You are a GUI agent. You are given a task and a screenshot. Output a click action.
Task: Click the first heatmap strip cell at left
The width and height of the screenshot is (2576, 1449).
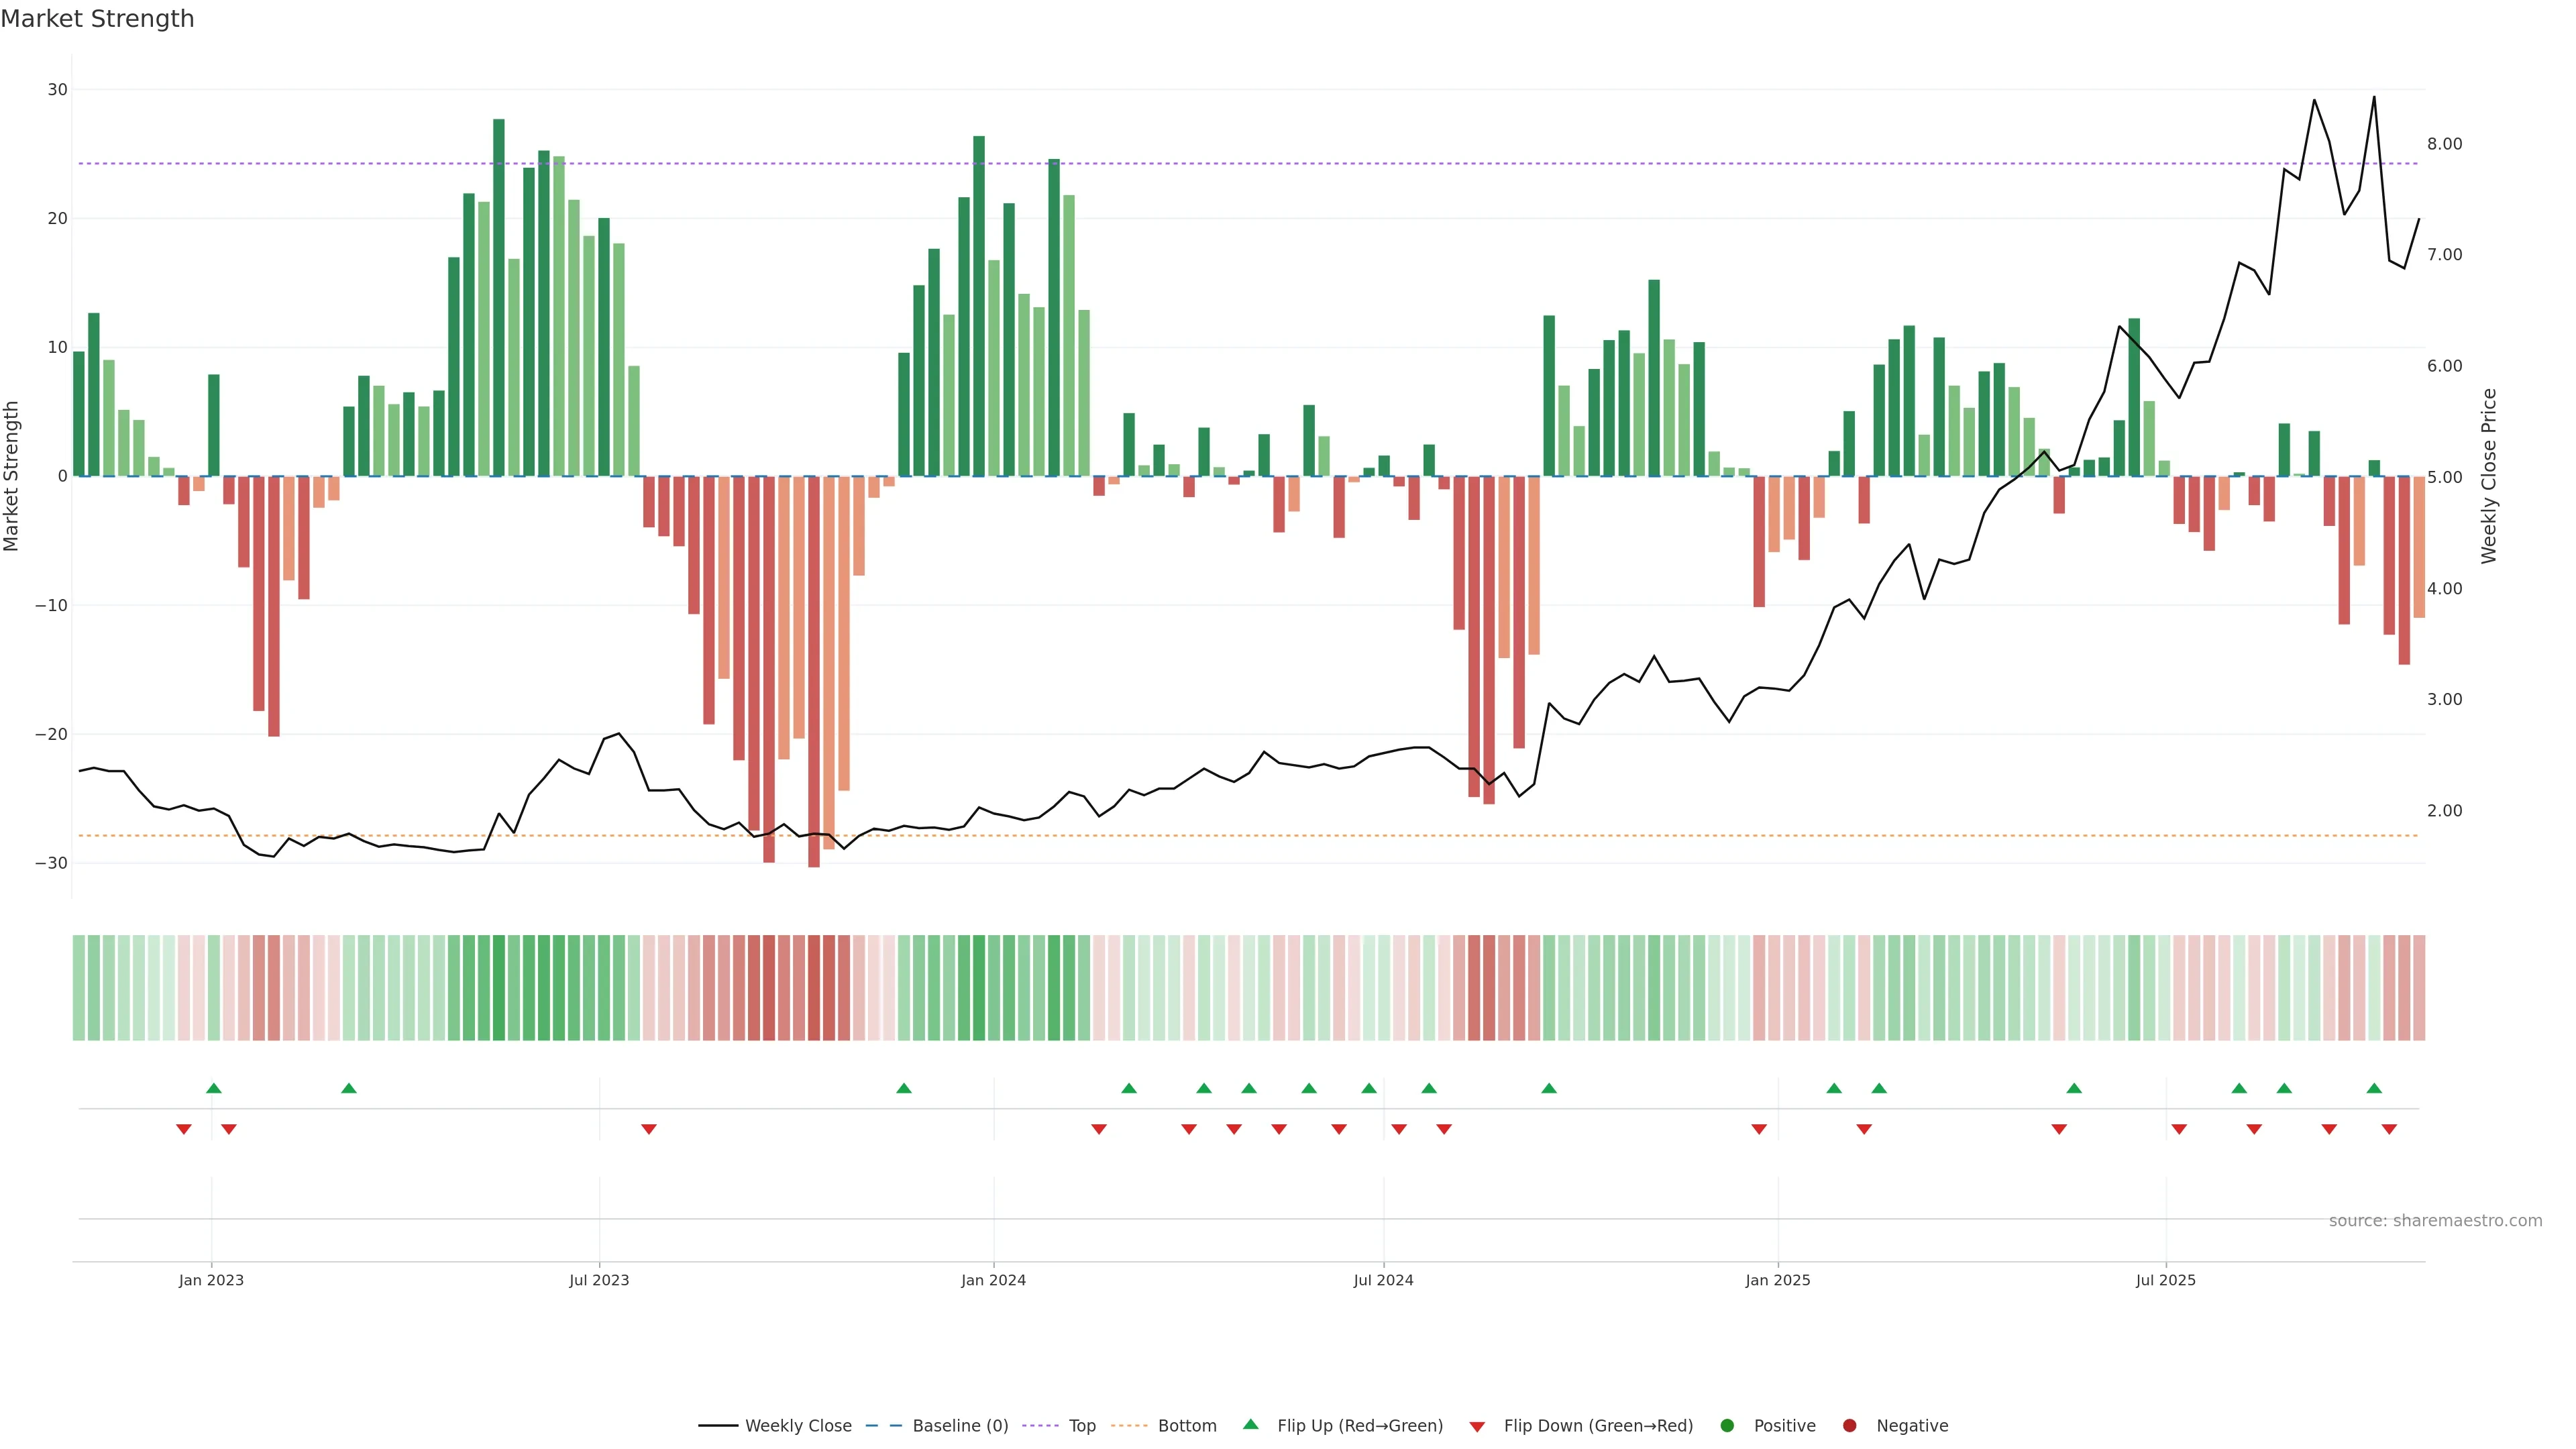[79, 988]
